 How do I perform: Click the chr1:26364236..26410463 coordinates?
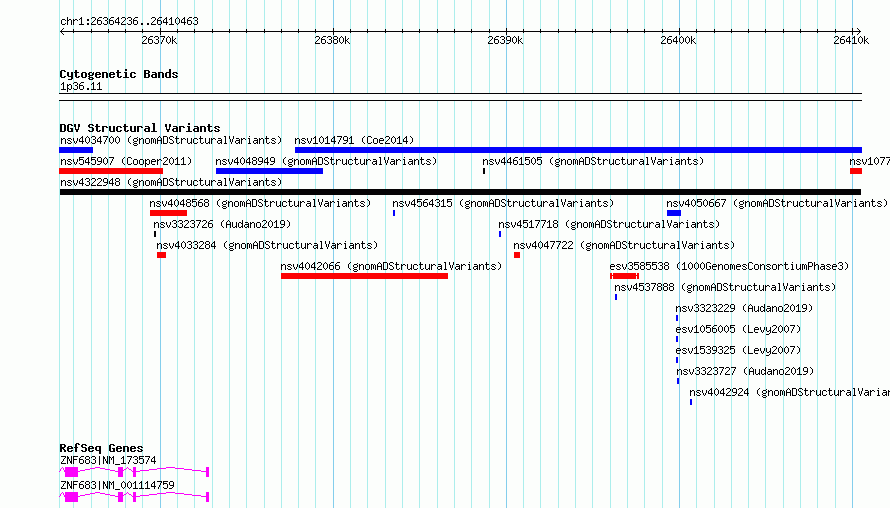tap(129, 22)
